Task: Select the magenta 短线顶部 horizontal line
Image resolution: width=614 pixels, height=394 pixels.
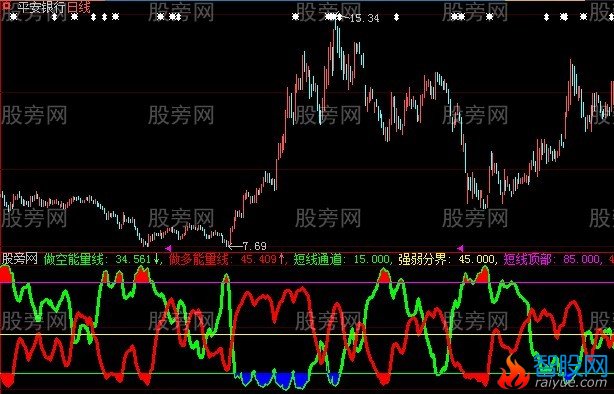Action: coord(307,282)
